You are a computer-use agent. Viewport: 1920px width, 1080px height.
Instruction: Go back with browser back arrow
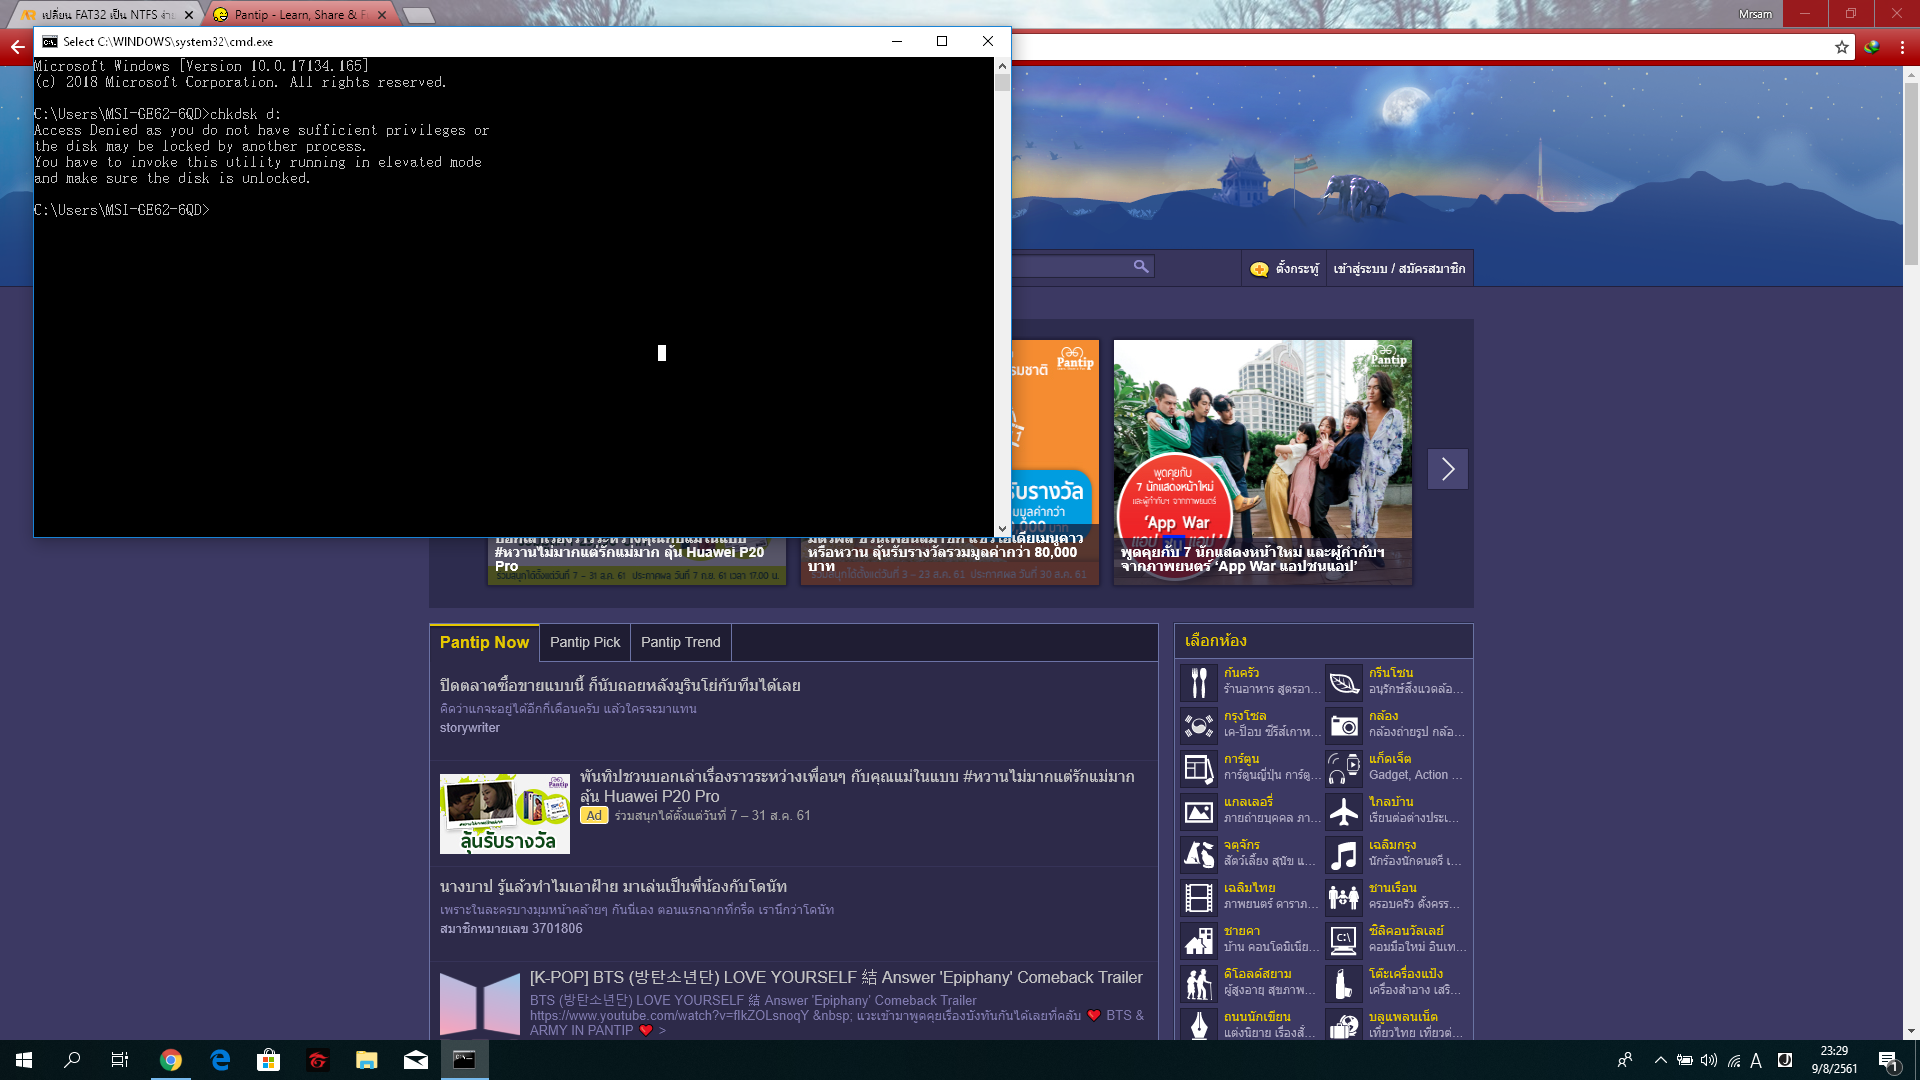(x=17, y=47)
